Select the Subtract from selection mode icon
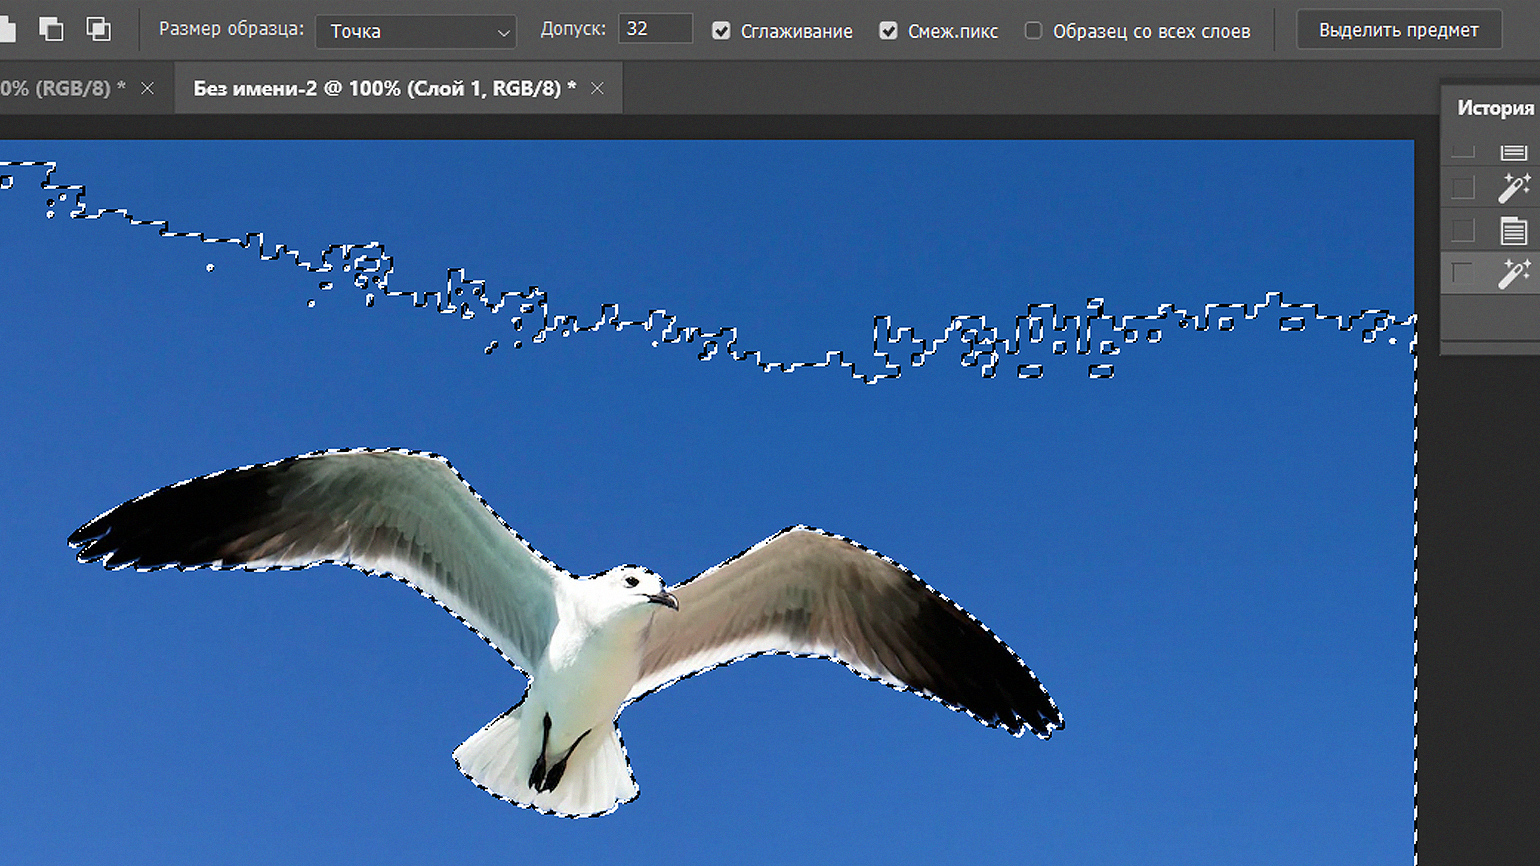 click(51, 29)
